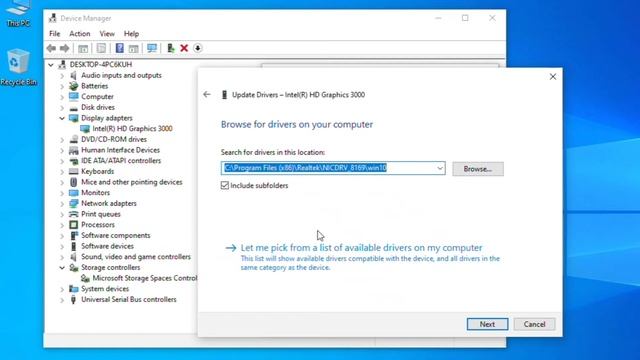Viewport: 640px width, 360px height.
Task: Click the Mice and other pointing devices icon
Action: click(73, 182)
